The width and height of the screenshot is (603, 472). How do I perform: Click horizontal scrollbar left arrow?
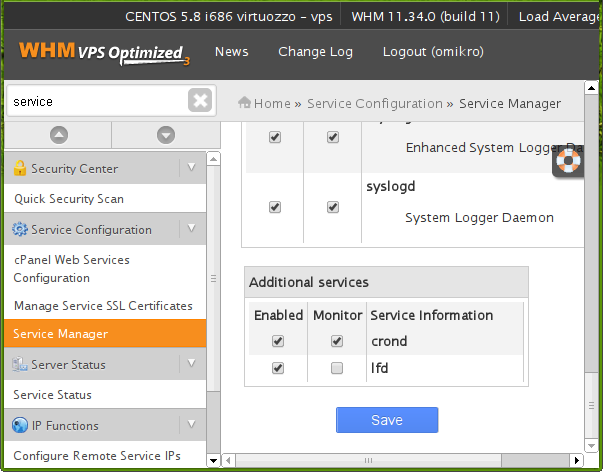[x=228, y=460]
